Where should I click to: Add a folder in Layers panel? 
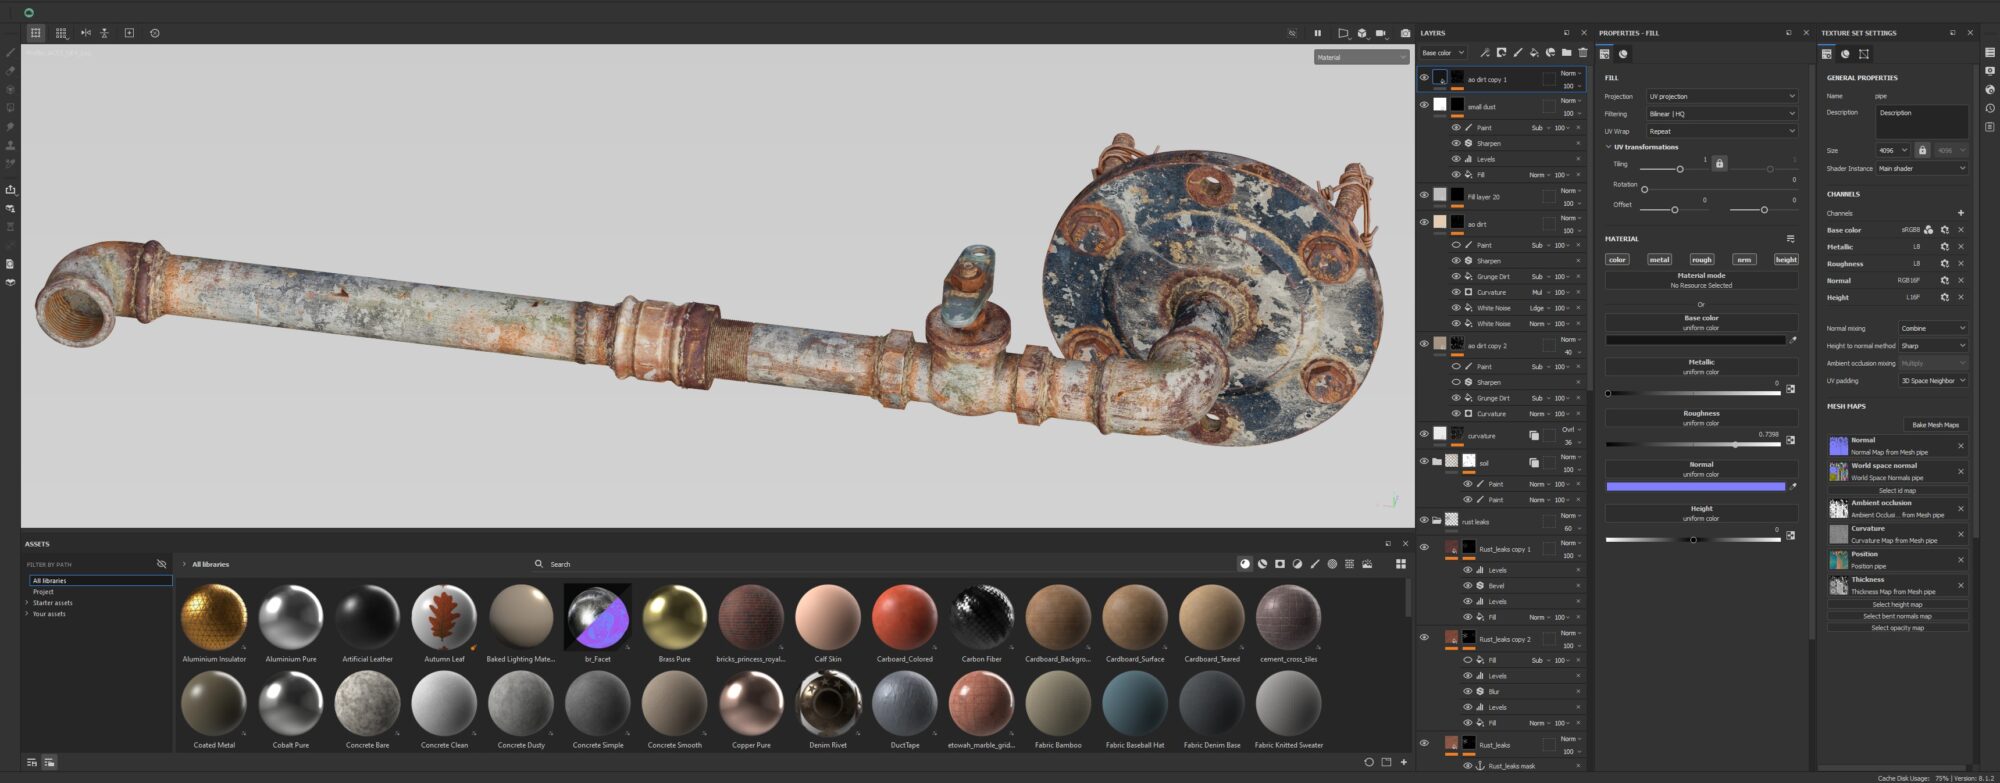(x=1566, y=53)
